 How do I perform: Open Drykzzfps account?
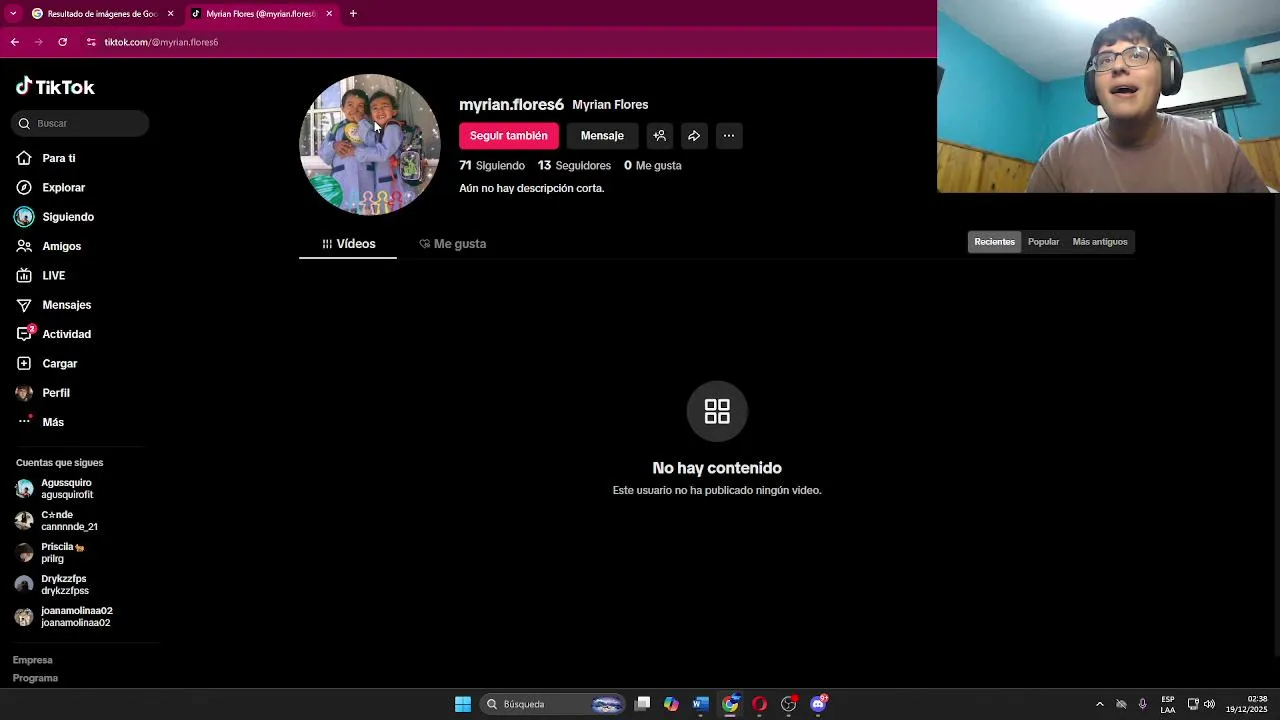[x=64, y=584]
